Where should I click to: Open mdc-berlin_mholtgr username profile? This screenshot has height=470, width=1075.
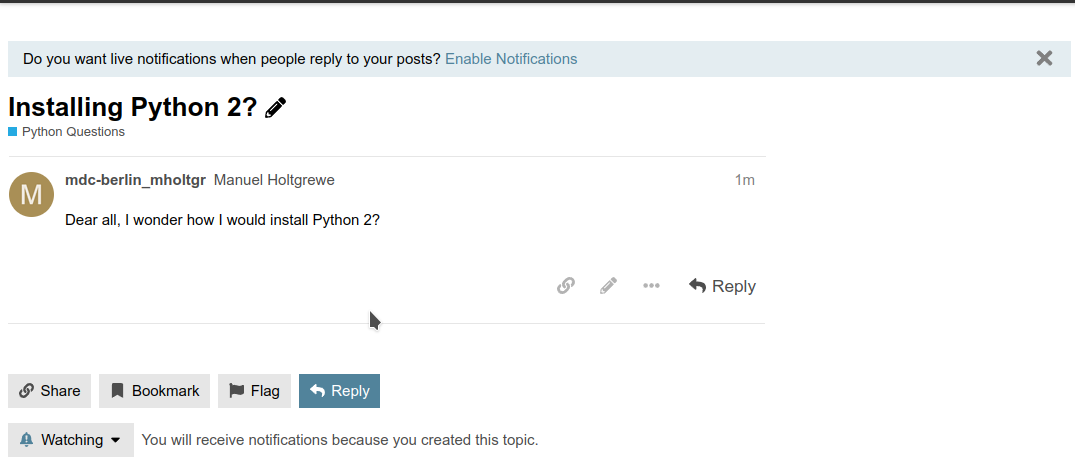[135, 180]
